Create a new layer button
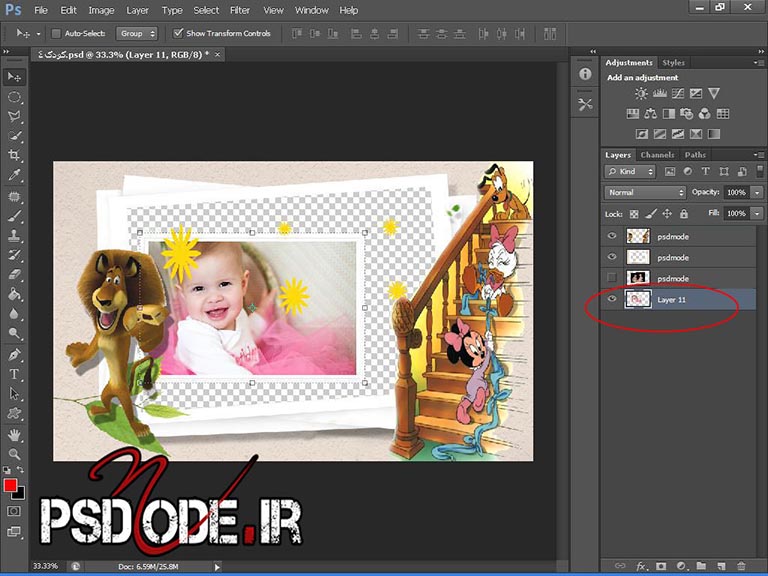 [721, 566]
